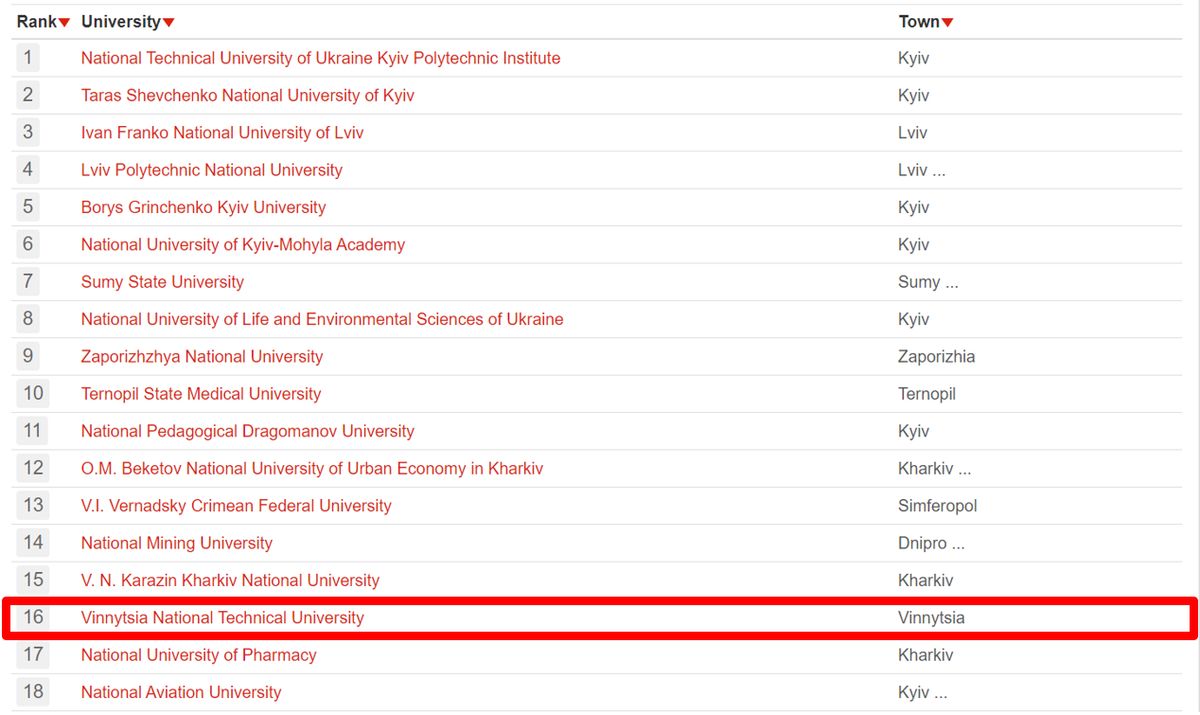This screenshot has height=715, width=1200.
Task: Open Borys Grinchenko Kyiv University link
Action: (x=203, y=207)
